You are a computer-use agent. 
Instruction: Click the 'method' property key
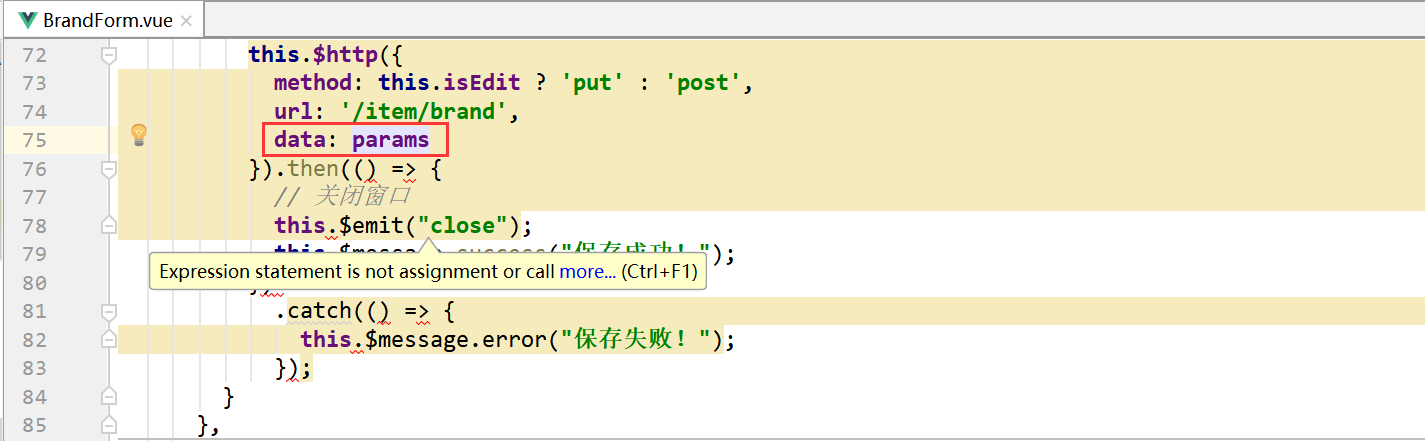pos(313,83)
